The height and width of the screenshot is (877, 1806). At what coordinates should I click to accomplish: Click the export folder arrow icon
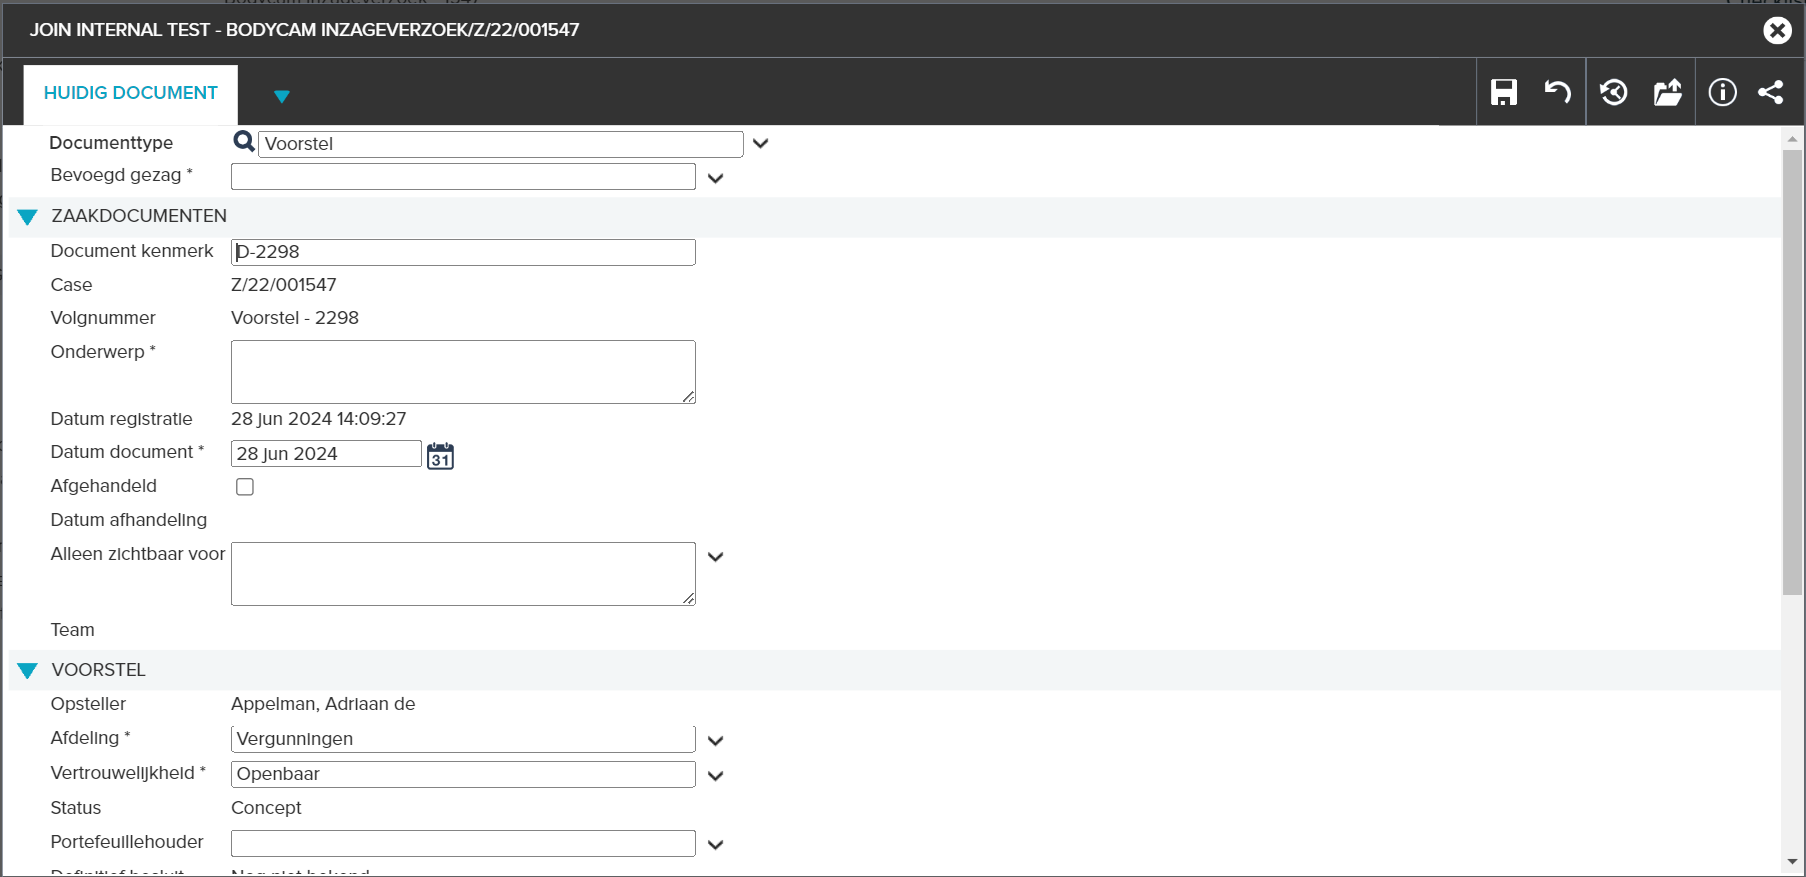tap(1667, 92)
